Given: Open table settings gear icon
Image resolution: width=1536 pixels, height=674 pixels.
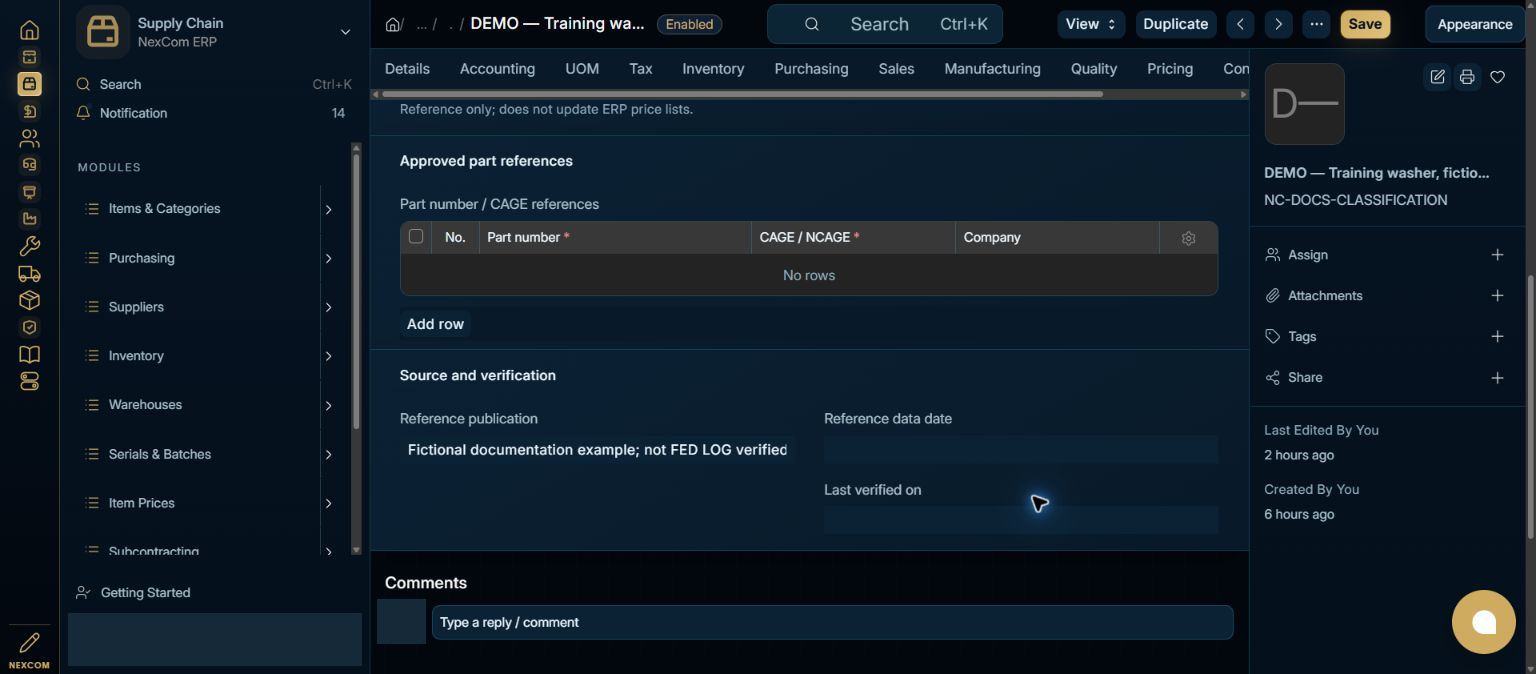Looking at the screenshot, I should click(1188, 238).
